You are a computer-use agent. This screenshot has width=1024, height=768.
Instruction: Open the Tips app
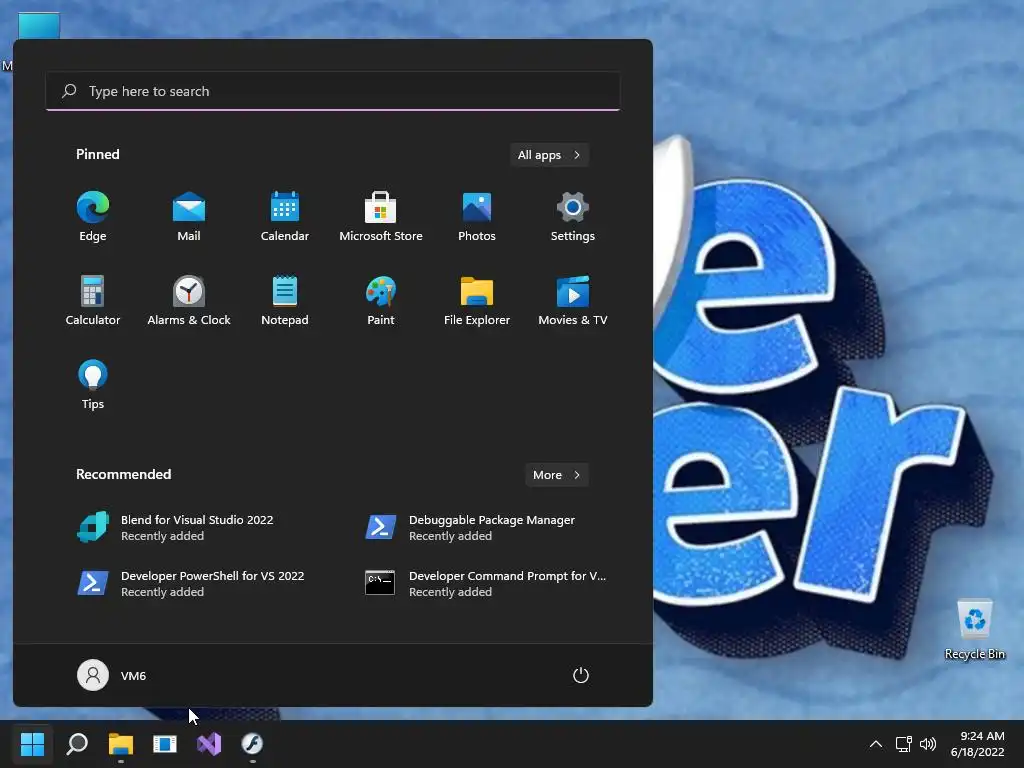(93, 385)
